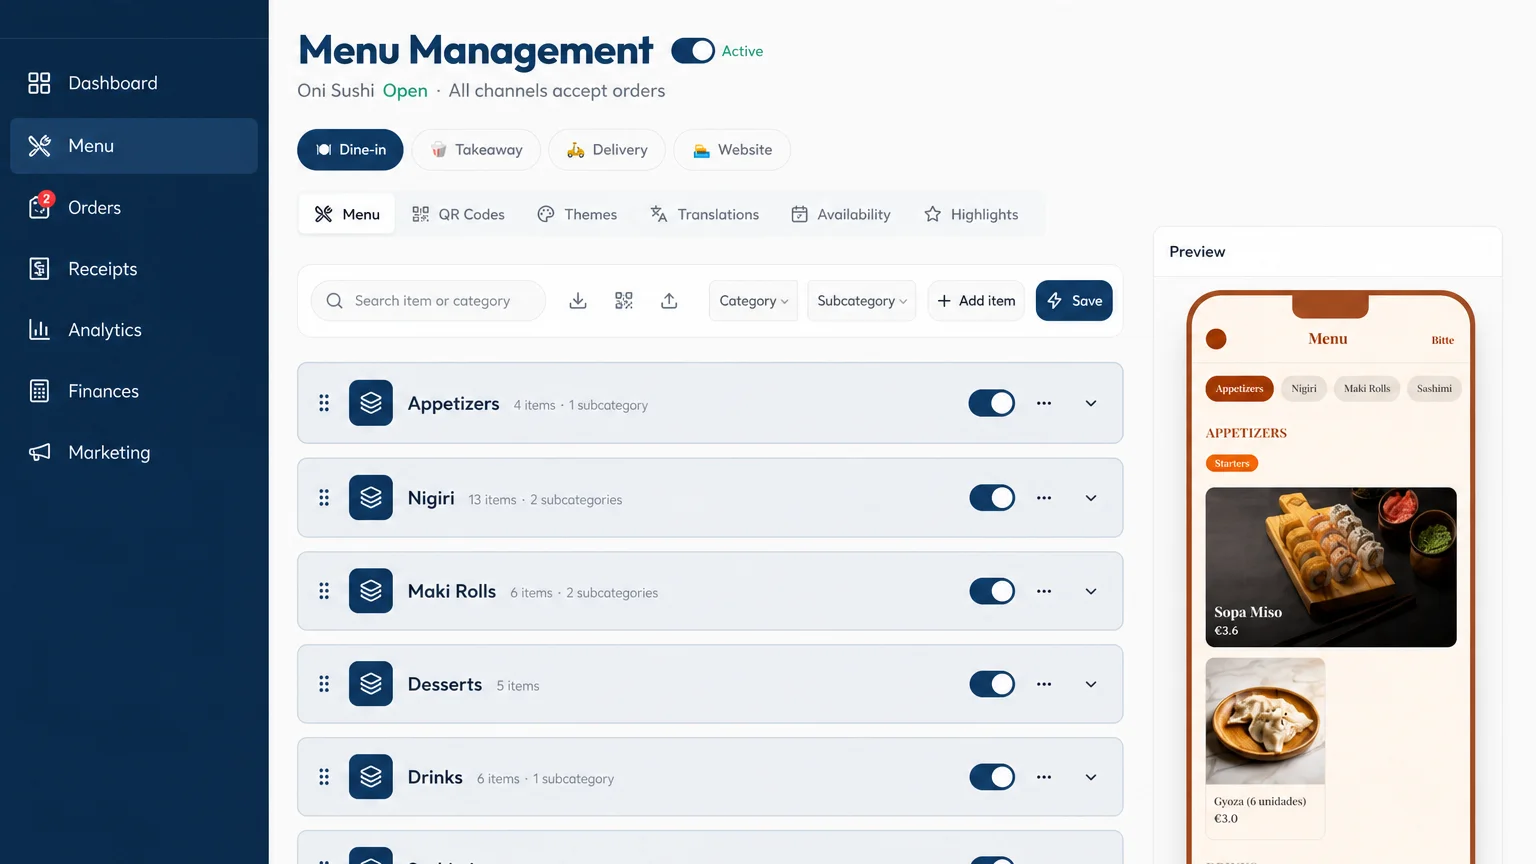Click the magnifier icon in the search field

pos(335,301)
